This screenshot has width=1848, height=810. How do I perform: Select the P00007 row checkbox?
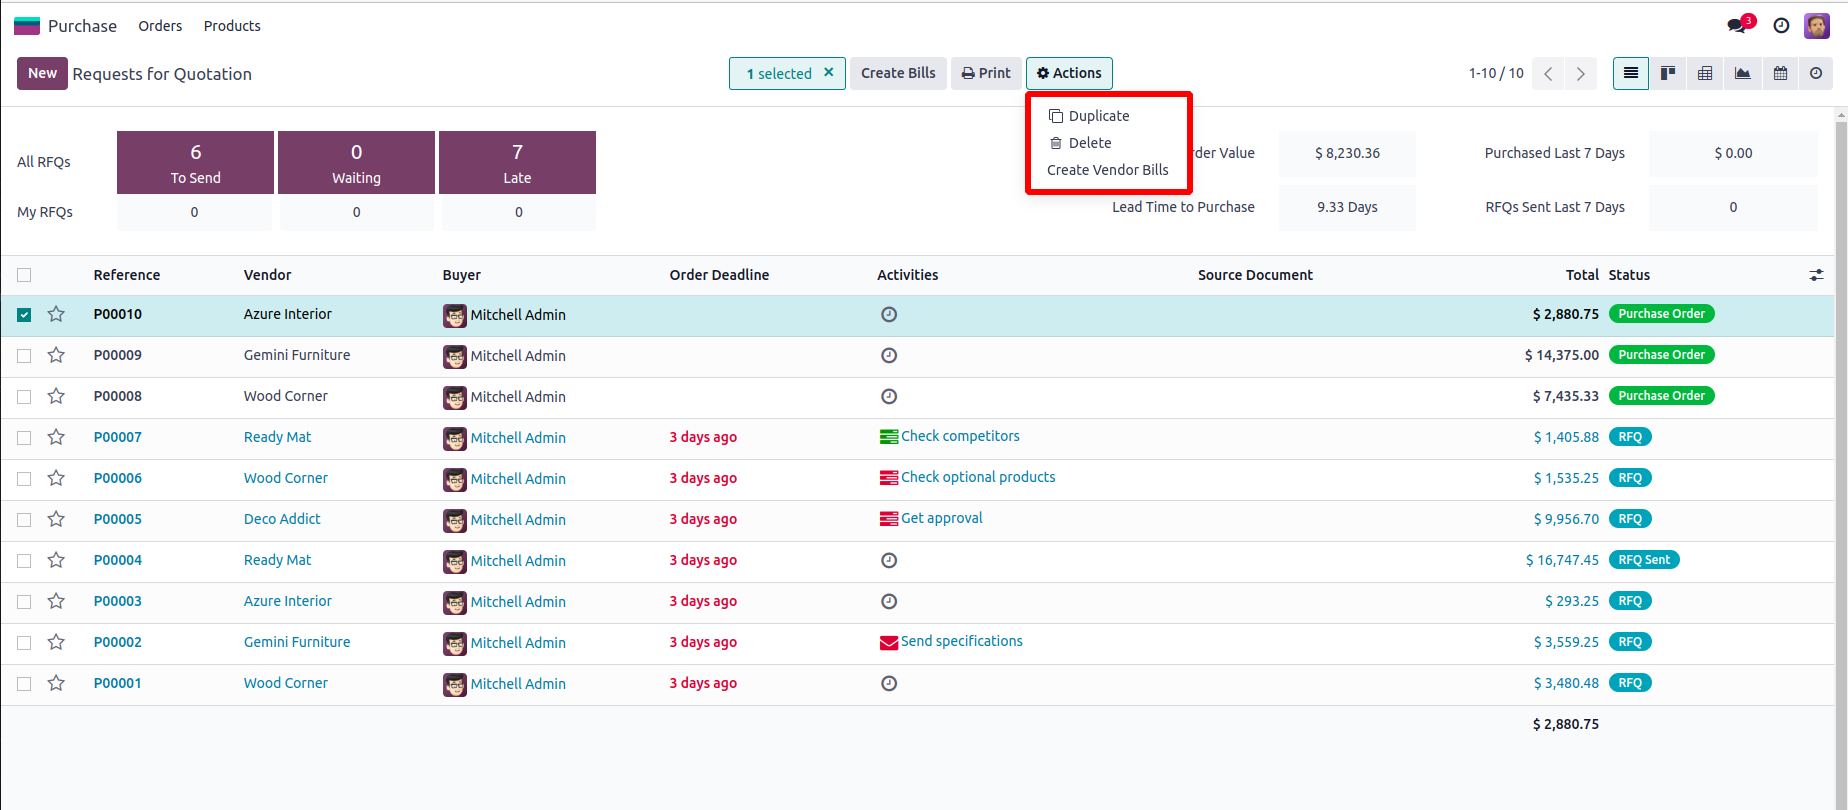tap(24, 437)
